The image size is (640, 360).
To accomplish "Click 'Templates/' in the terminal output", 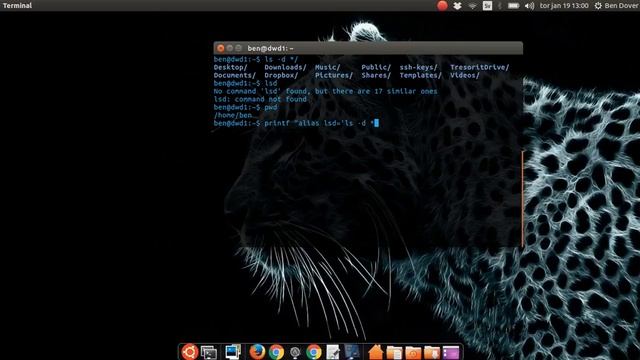I will point(420,76).
